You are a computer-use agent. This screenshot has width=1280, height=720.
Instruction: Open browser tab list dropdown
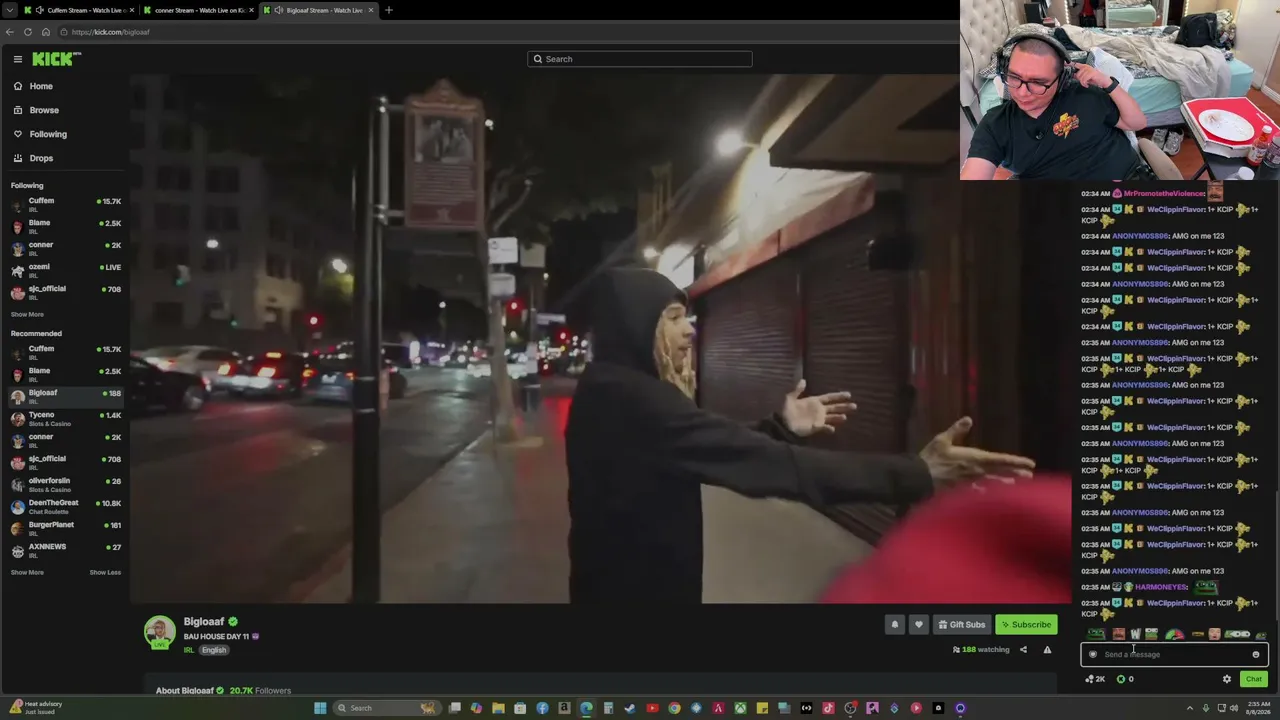tap(9, 10)
